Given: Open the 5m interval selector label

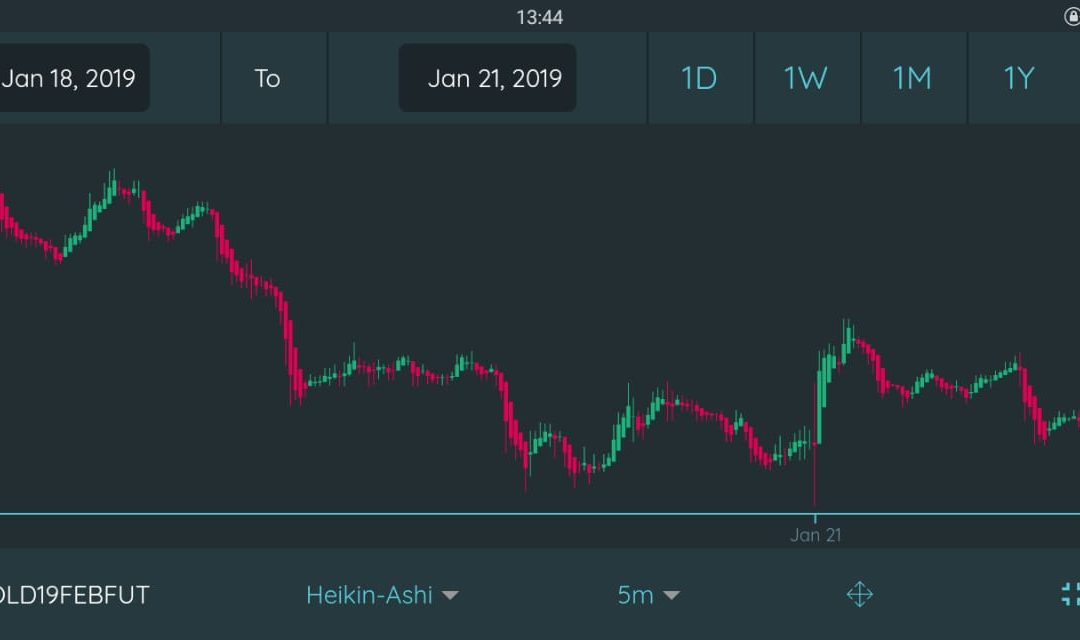Looking at the screenshot, I should pos(635,595).
